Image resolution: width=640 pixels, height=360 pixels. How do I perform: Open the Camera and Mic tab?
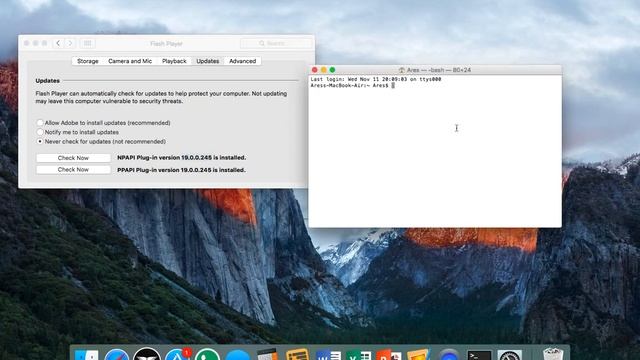coord(130,61)
